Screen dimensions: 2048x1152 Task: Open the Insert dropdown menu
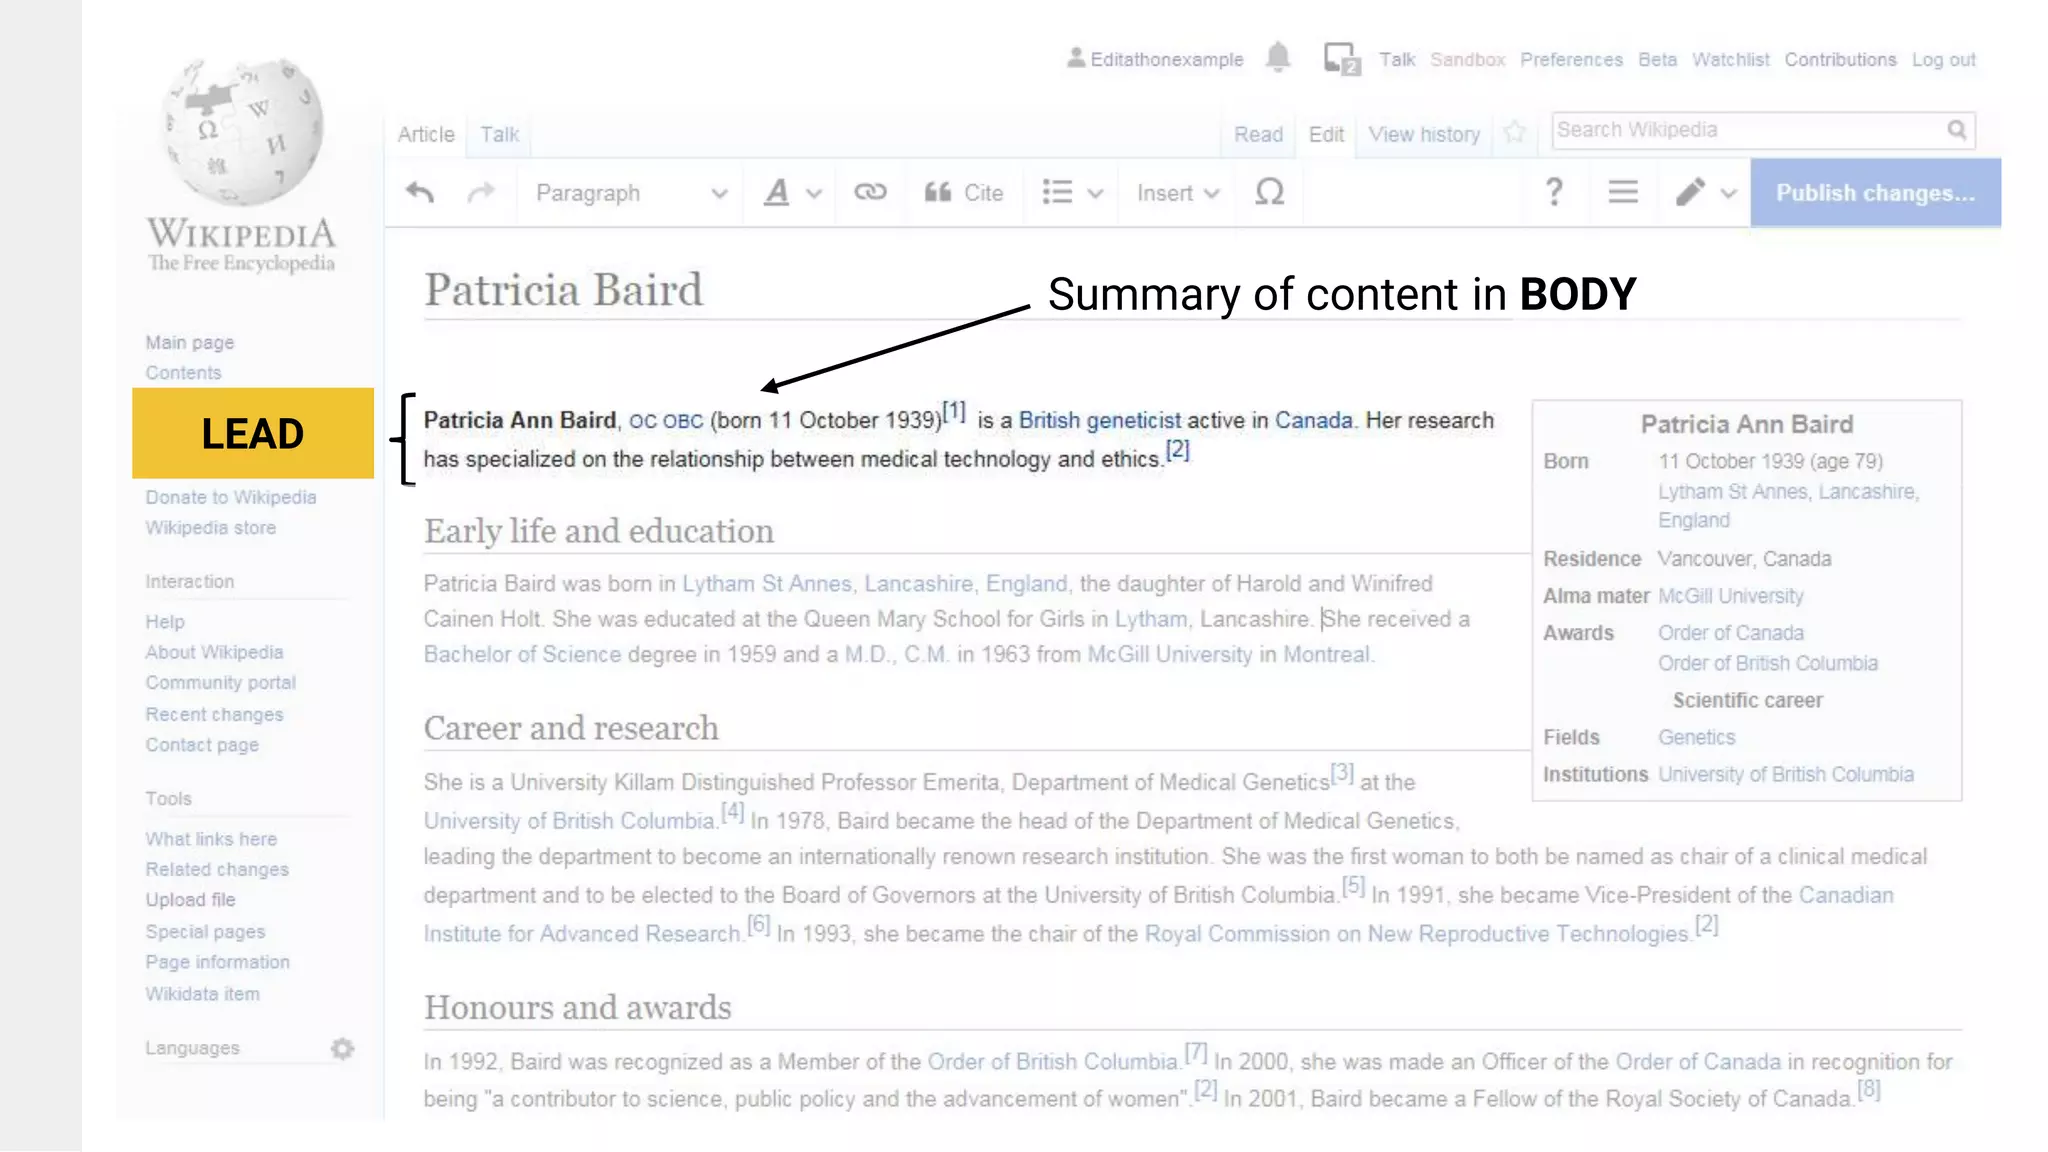click(x=1178, y=192)
